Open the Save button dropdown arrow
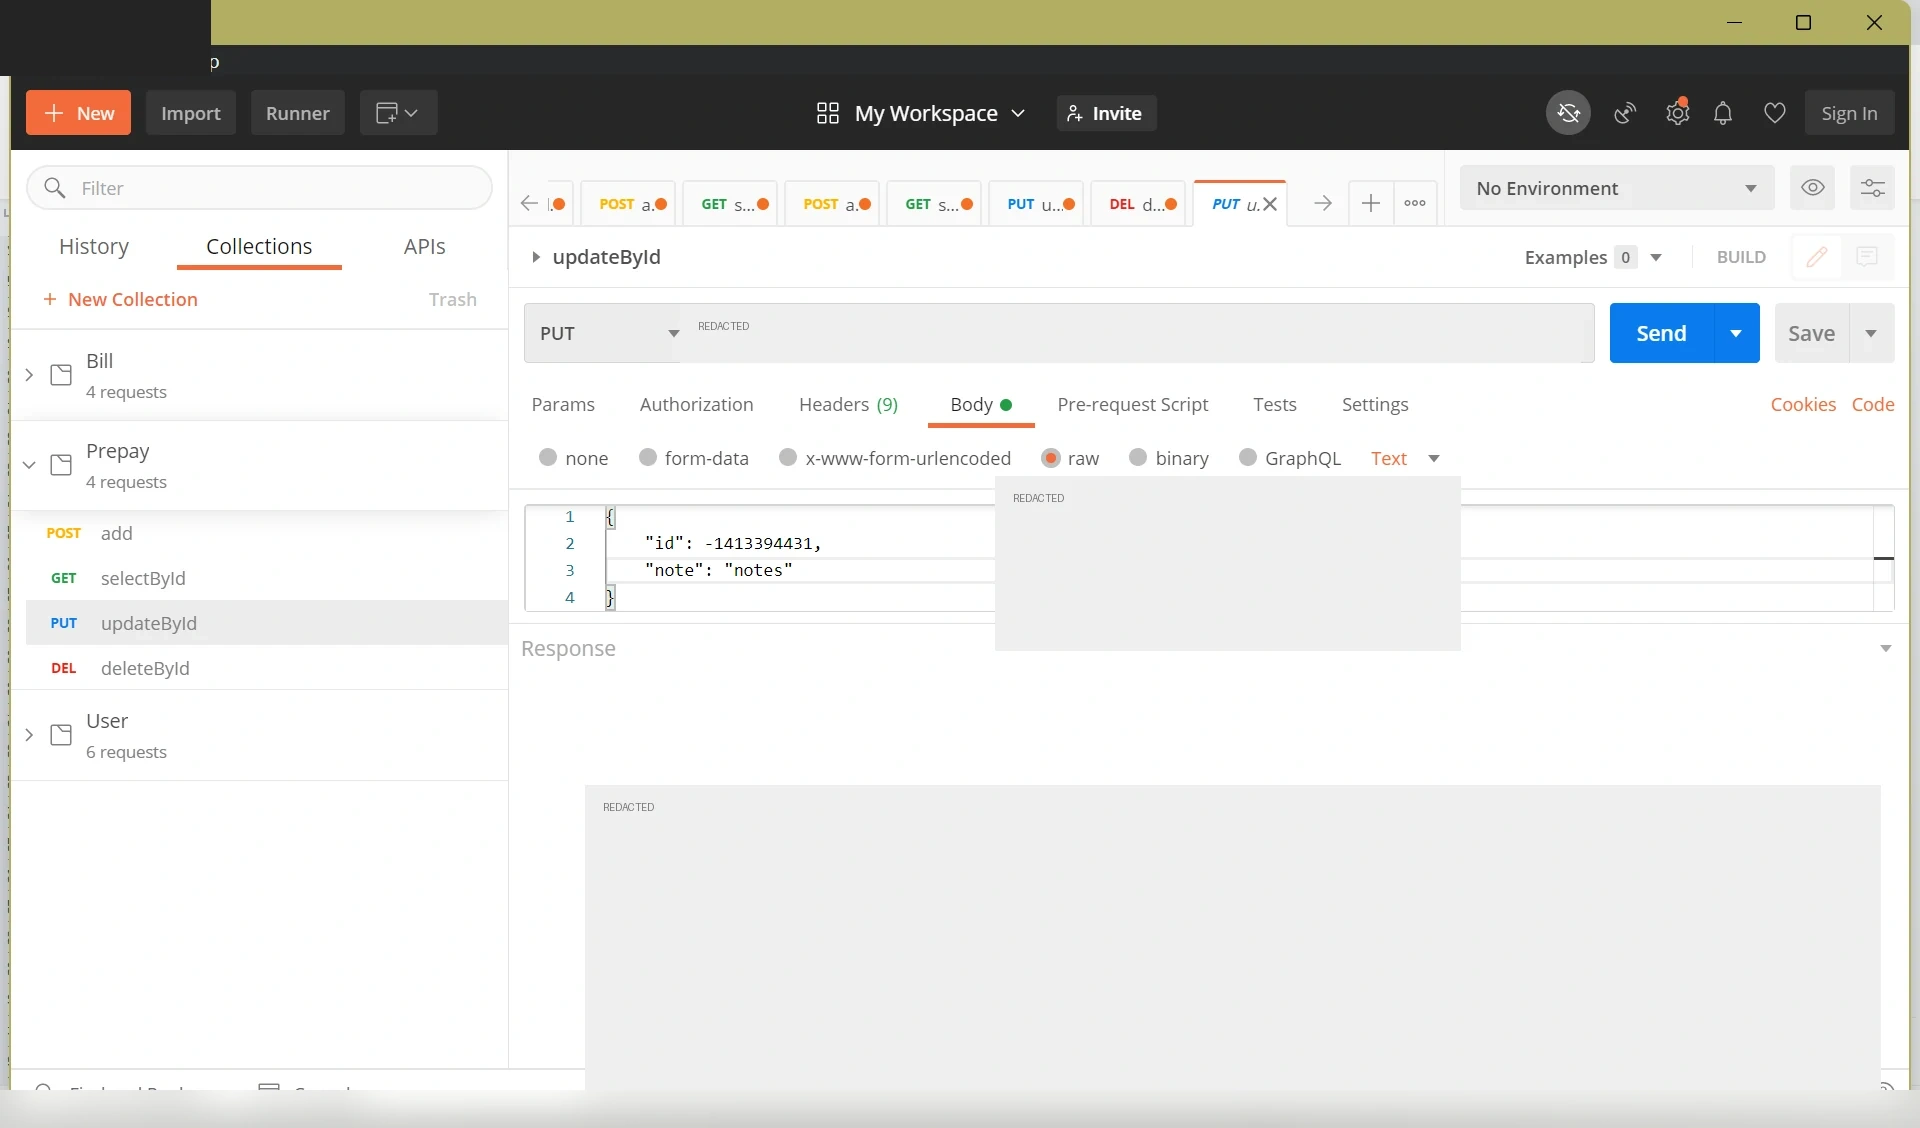 click(1871, 333)
